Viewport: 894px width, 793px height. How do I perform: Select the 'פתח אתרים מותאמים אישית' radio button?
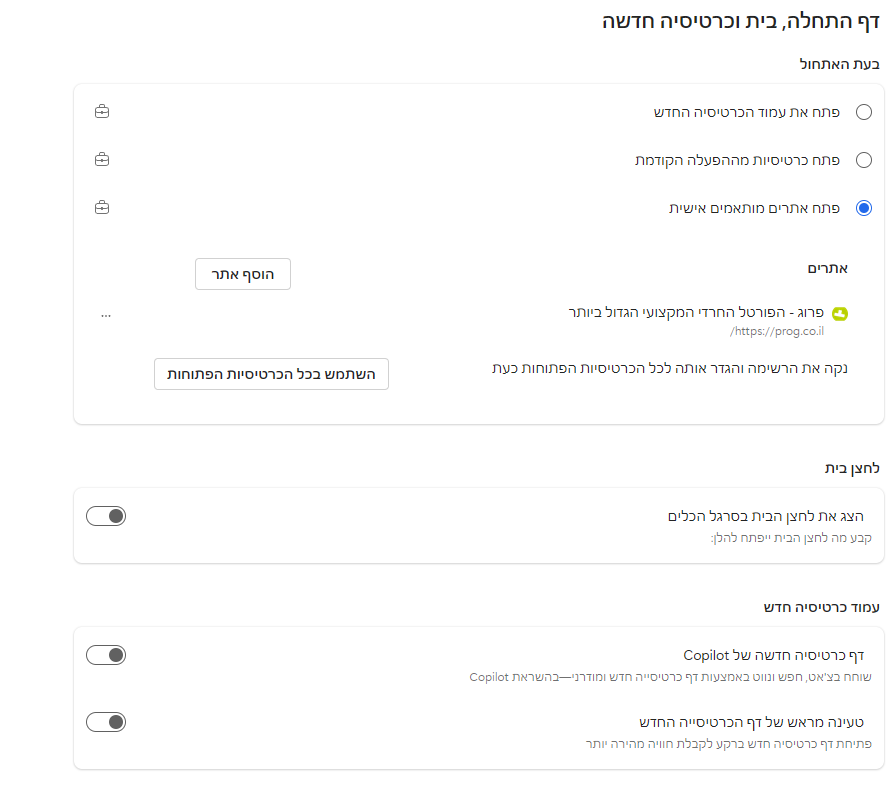click(x=864, y=208)
